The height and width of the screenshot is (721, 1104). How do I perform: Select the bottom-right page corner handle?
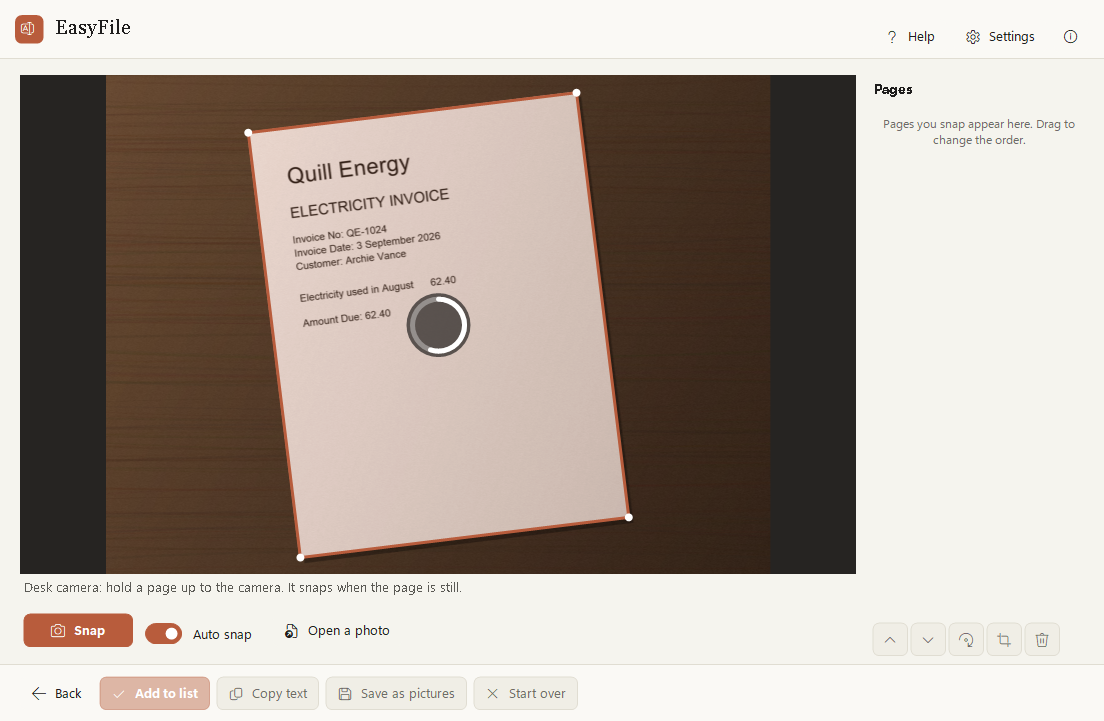coord(629,518)
